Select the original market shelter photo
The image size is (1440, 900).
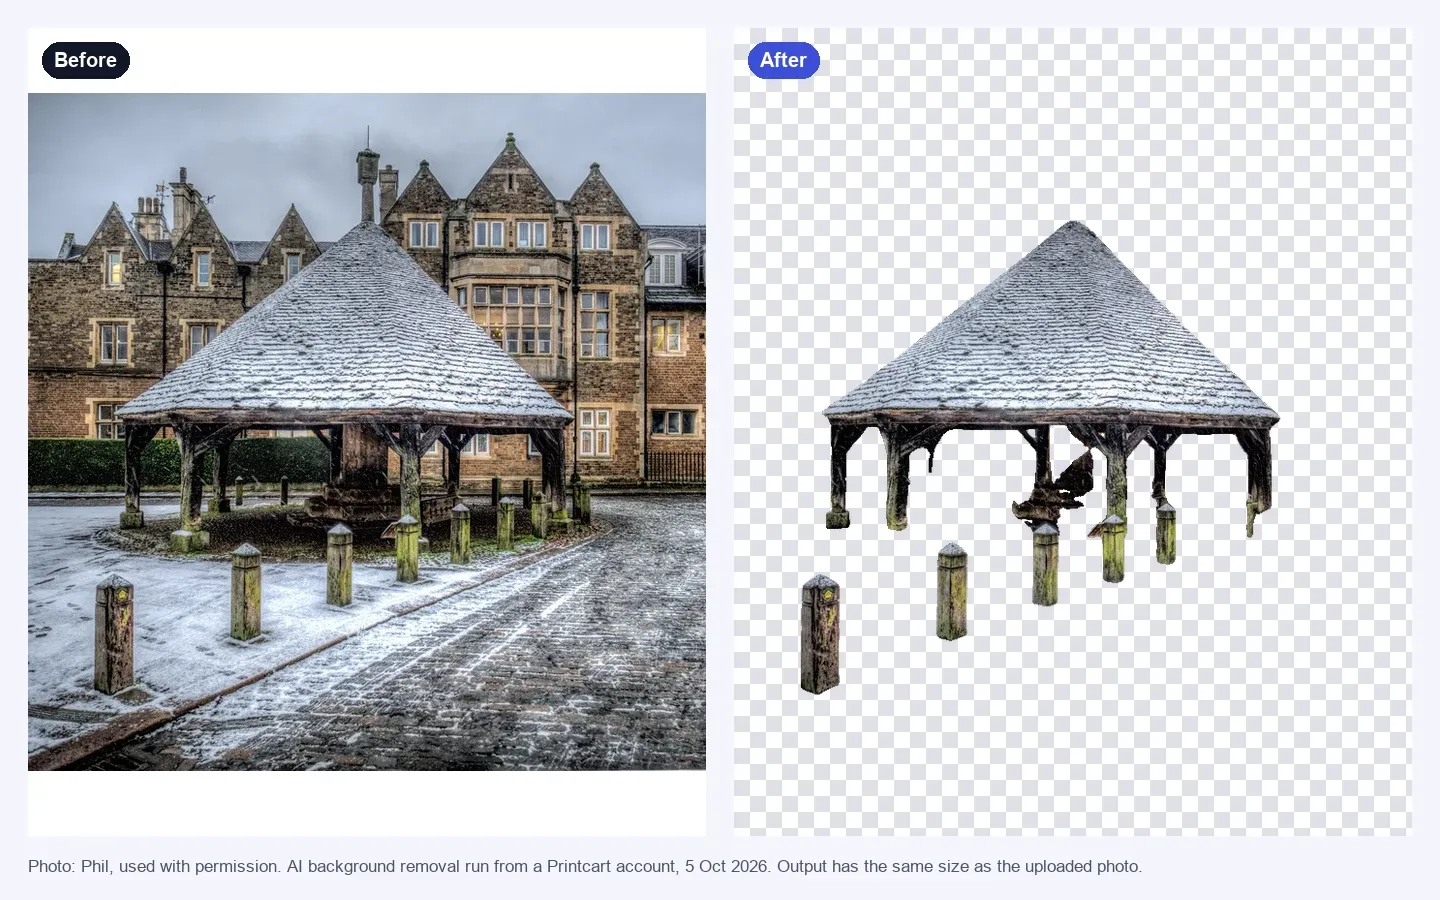[367, 432]
